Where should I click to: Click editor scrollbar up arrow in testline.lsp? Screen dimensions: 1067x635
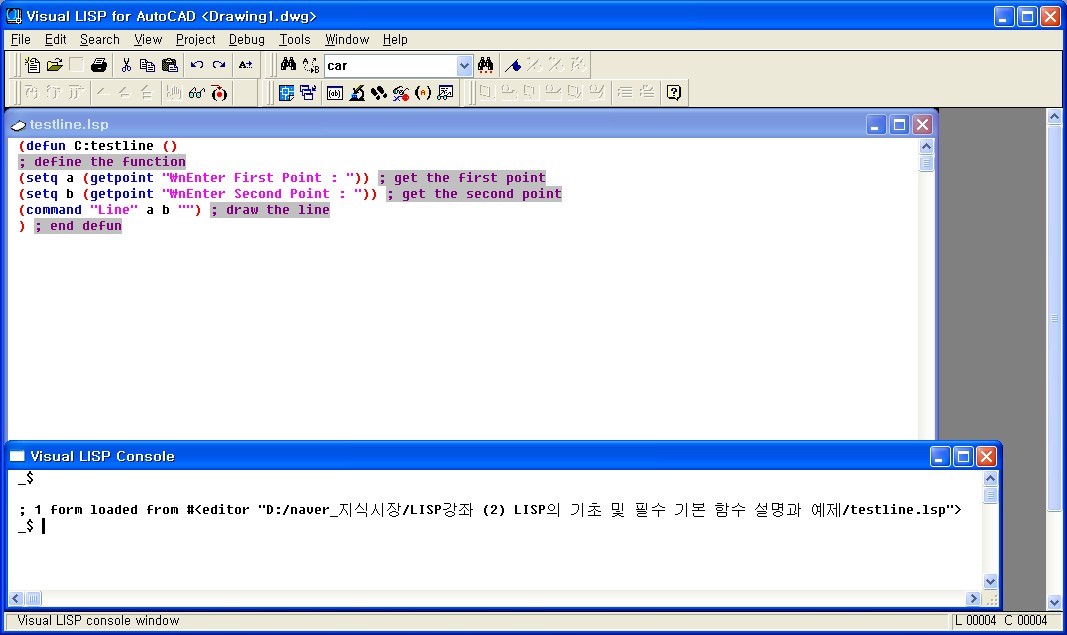coord(926,146)
